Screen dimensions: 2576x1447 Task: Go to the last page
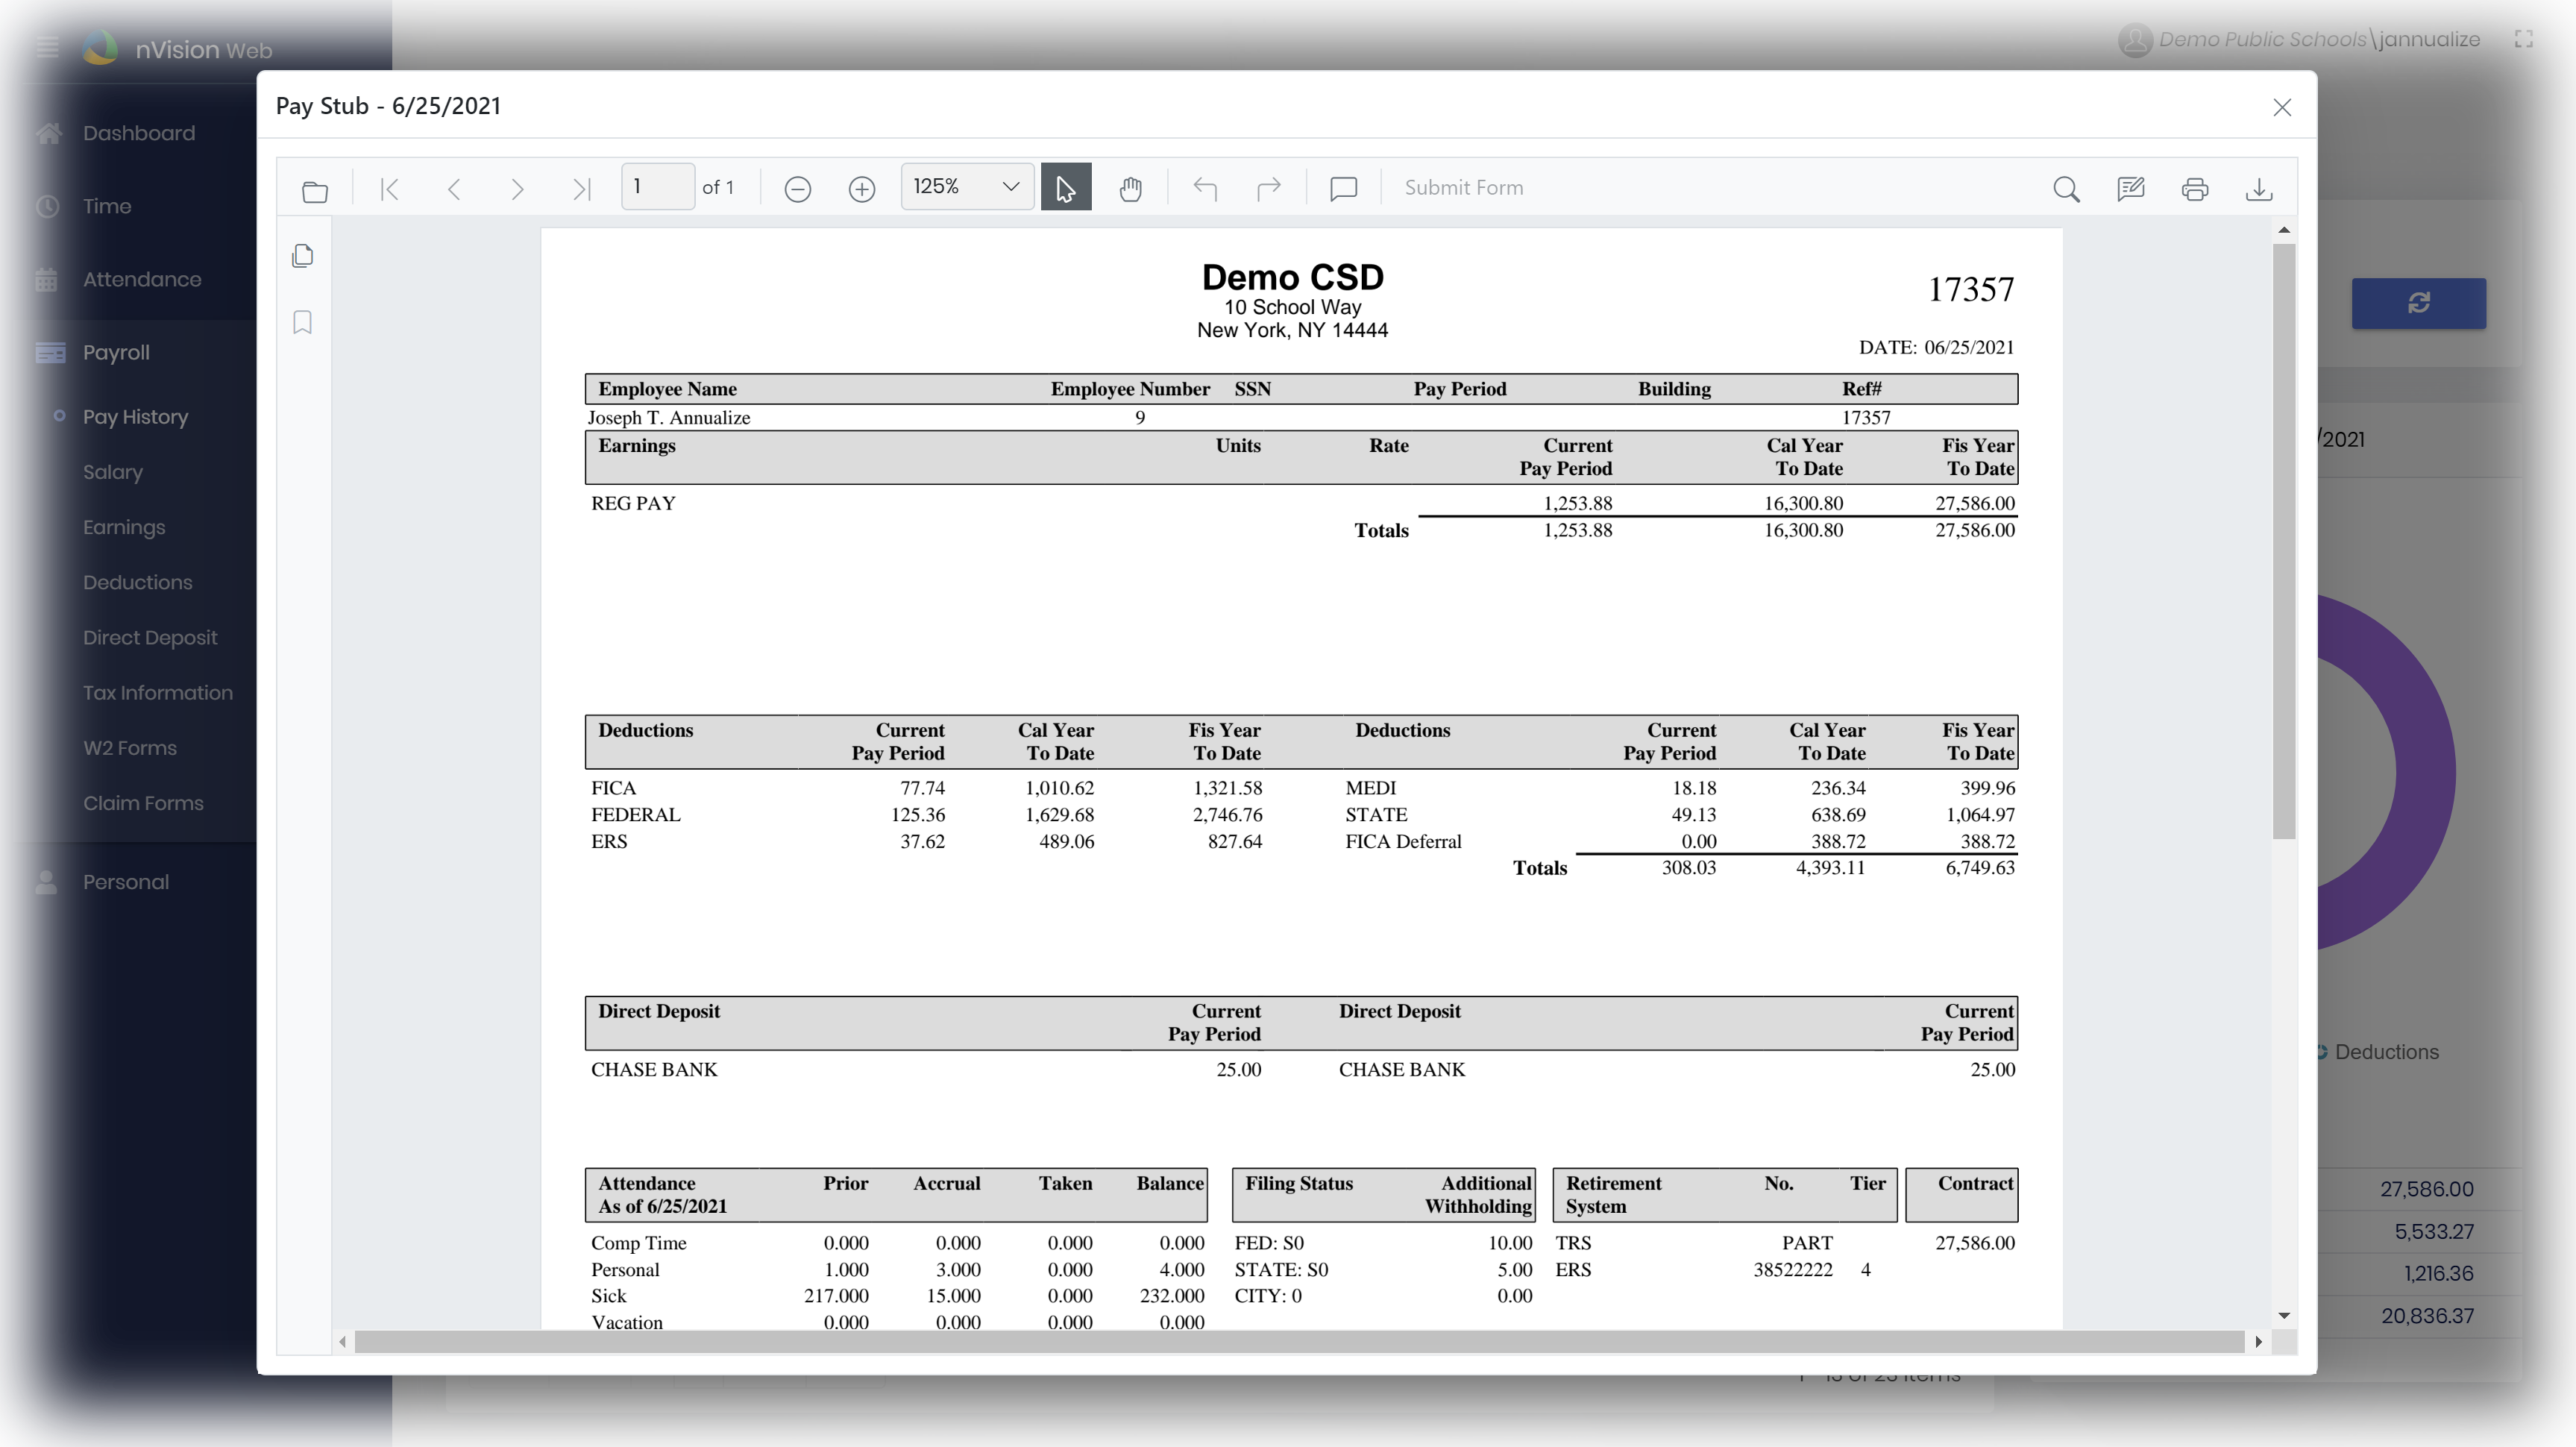coord(581,189)
